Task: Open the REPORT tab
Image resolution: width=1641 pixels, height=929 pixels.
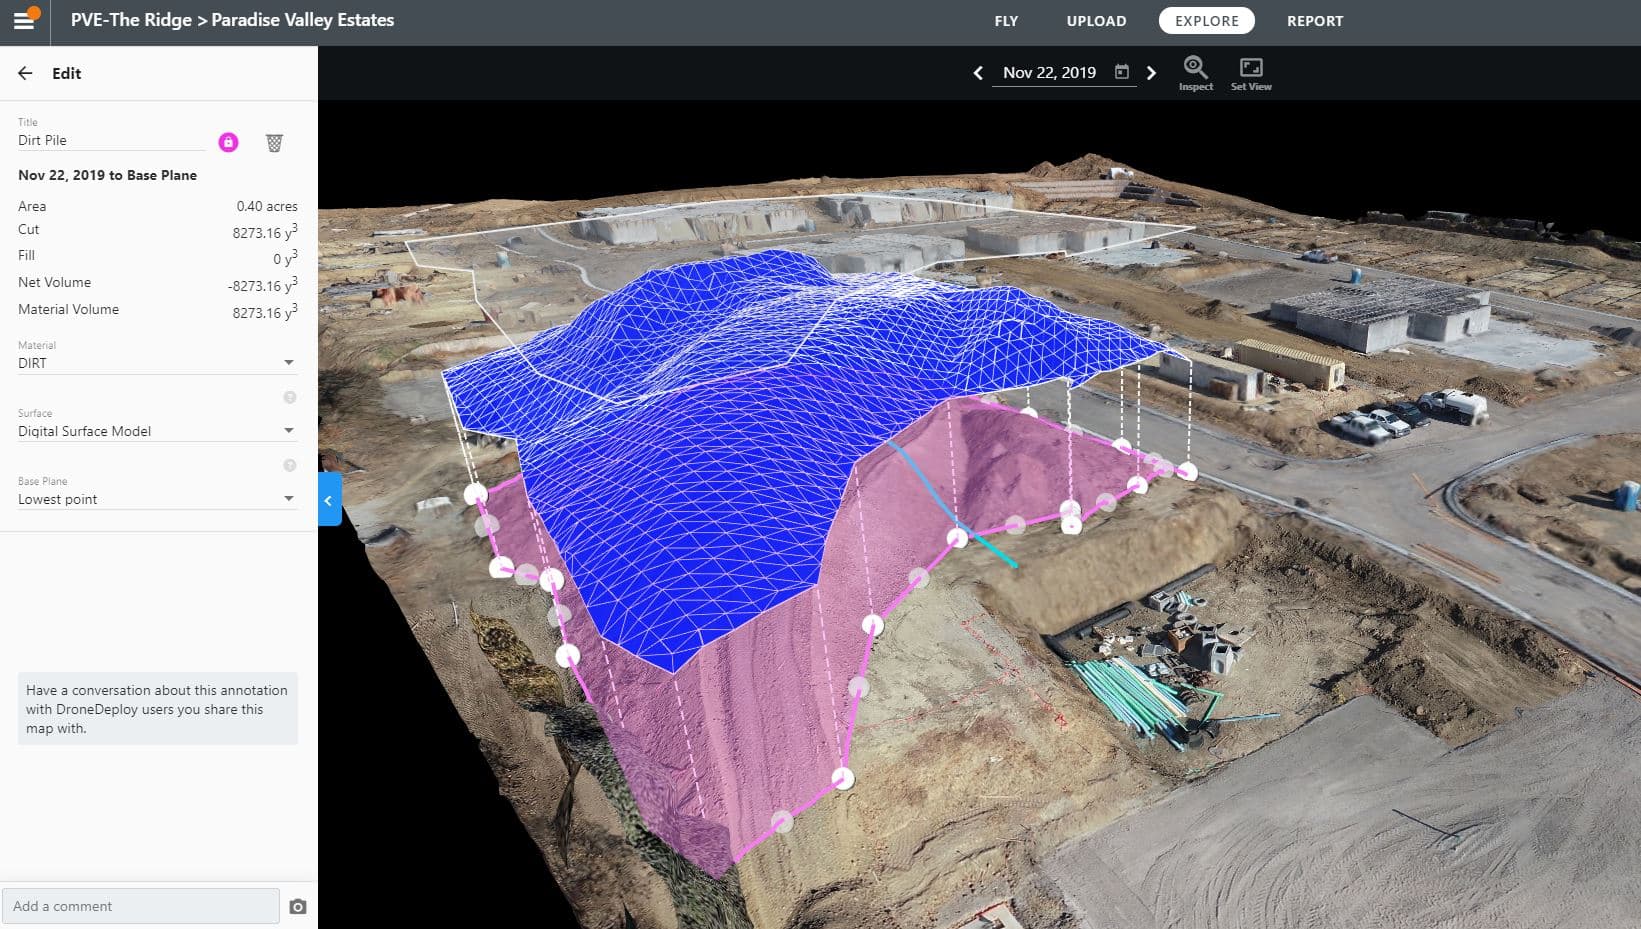Action: [x=1315, y=21]
